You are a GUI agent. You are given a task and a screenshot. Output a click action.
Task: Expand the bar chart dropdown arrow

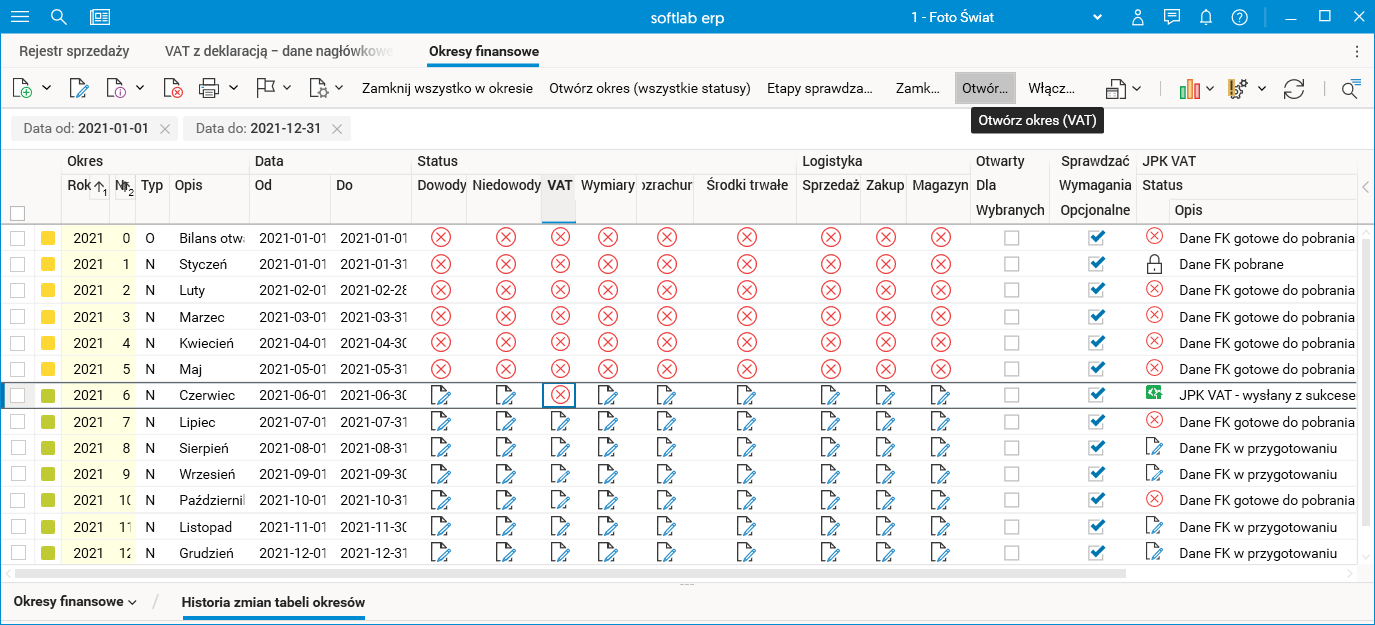[x=1210, y=88]
